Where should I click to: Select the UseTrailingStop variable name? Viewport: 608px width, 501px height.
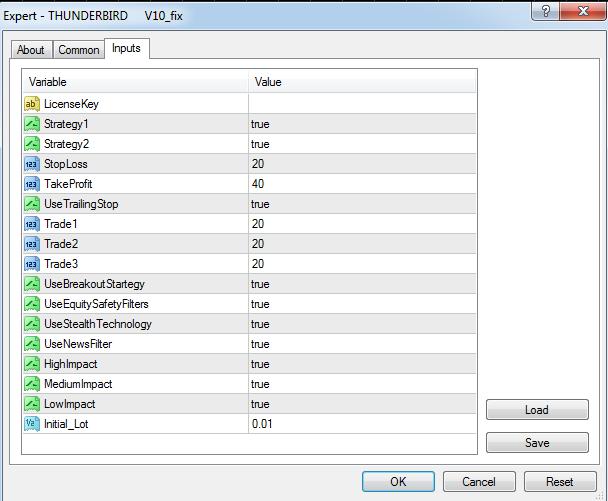[x=81, y=204]
